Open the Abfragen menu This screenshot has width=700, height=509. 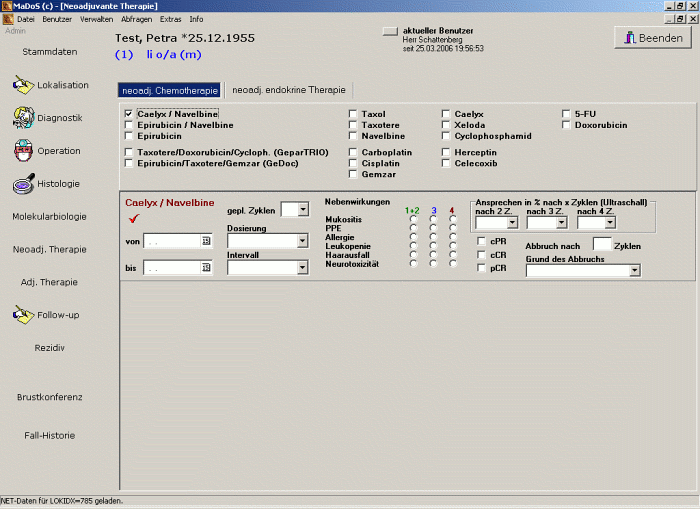(x=136, y=19)
